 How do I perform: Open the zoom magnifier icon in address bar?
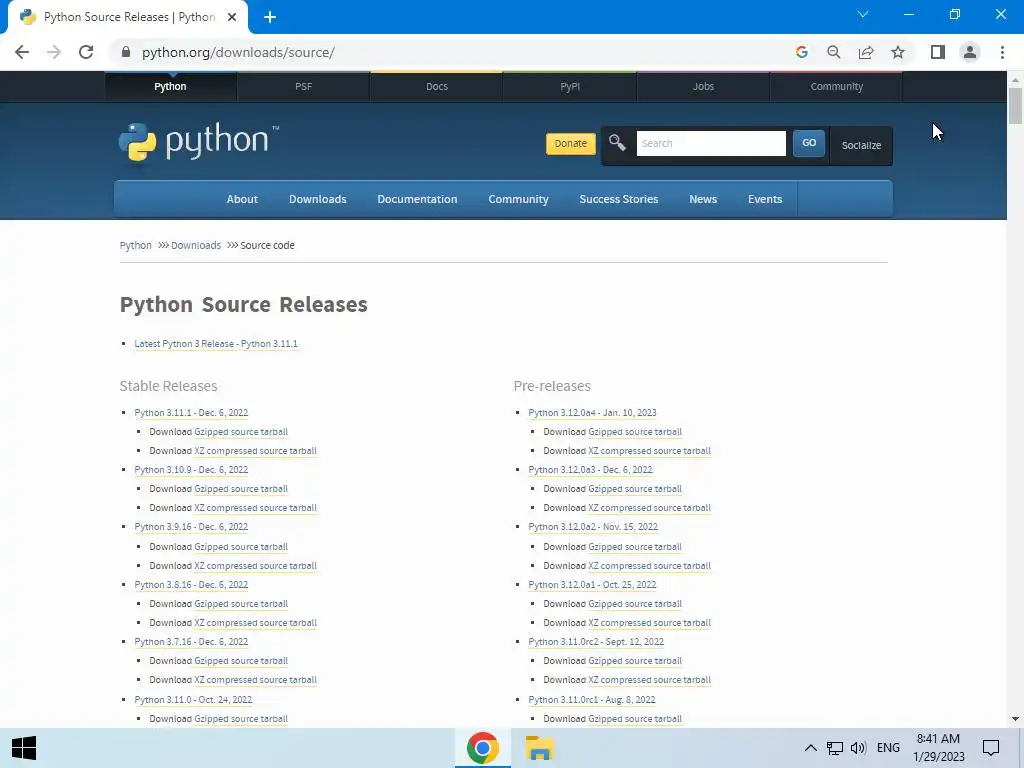click(x=834, y=52)
